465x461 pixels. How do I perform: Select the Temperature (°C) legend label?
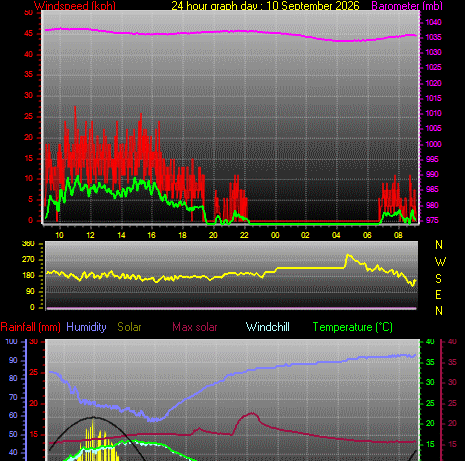[x=353, y=327]
